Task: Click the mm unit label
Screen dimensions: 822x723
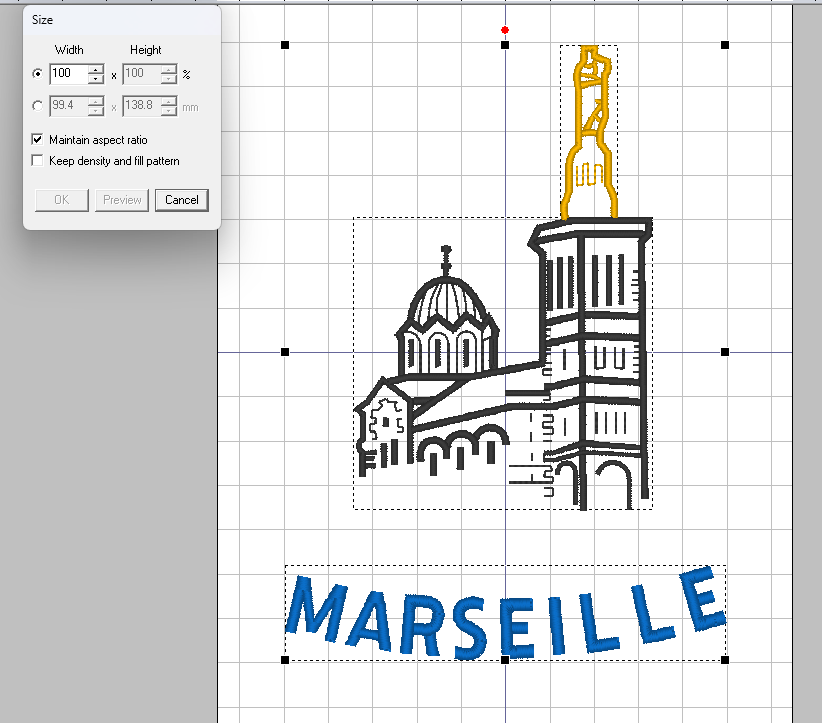Action: 190,107
